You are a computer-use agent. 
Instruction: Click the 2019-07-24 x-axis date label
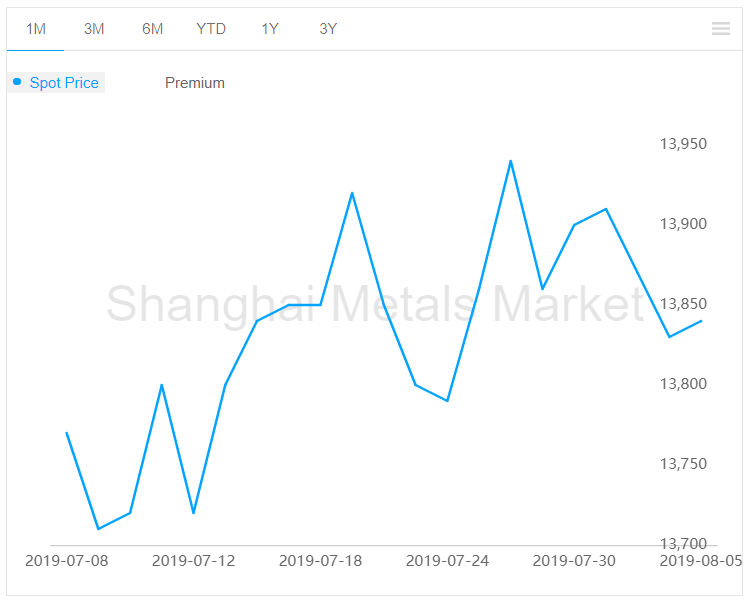(x=447, y=561)
